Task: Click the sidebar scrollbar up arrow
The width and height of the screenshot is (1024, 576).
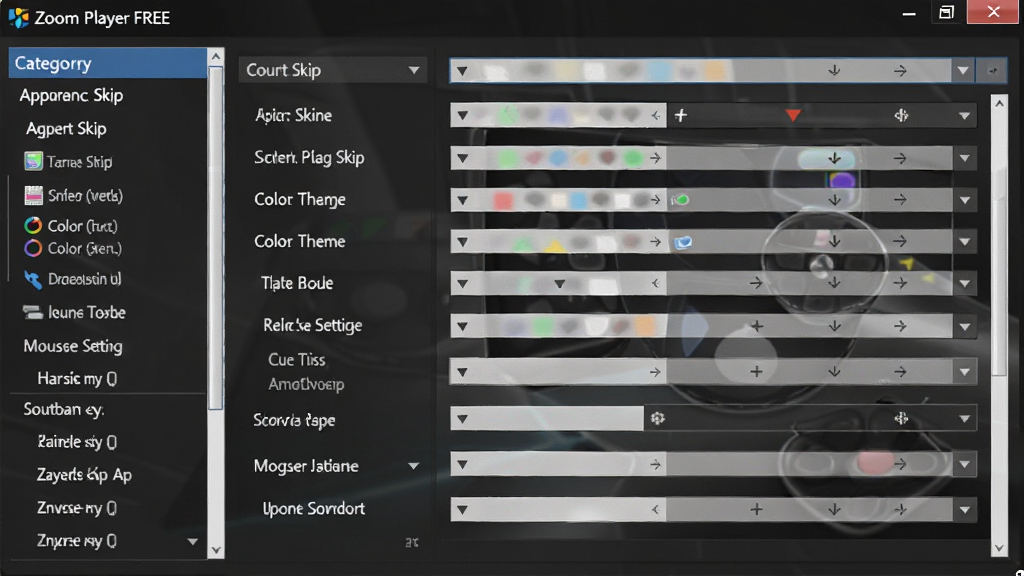Action: pos(216,57)
